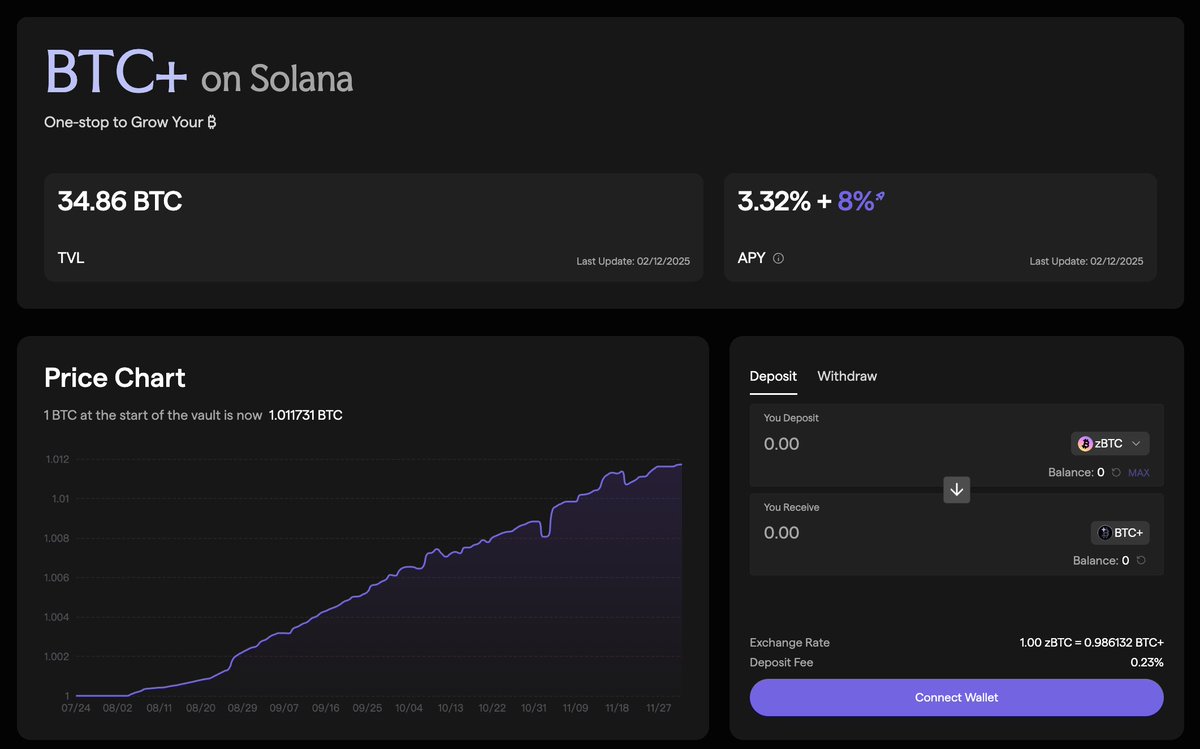
Task: Click the Exchange Rate label
Action: click(790, 642)
